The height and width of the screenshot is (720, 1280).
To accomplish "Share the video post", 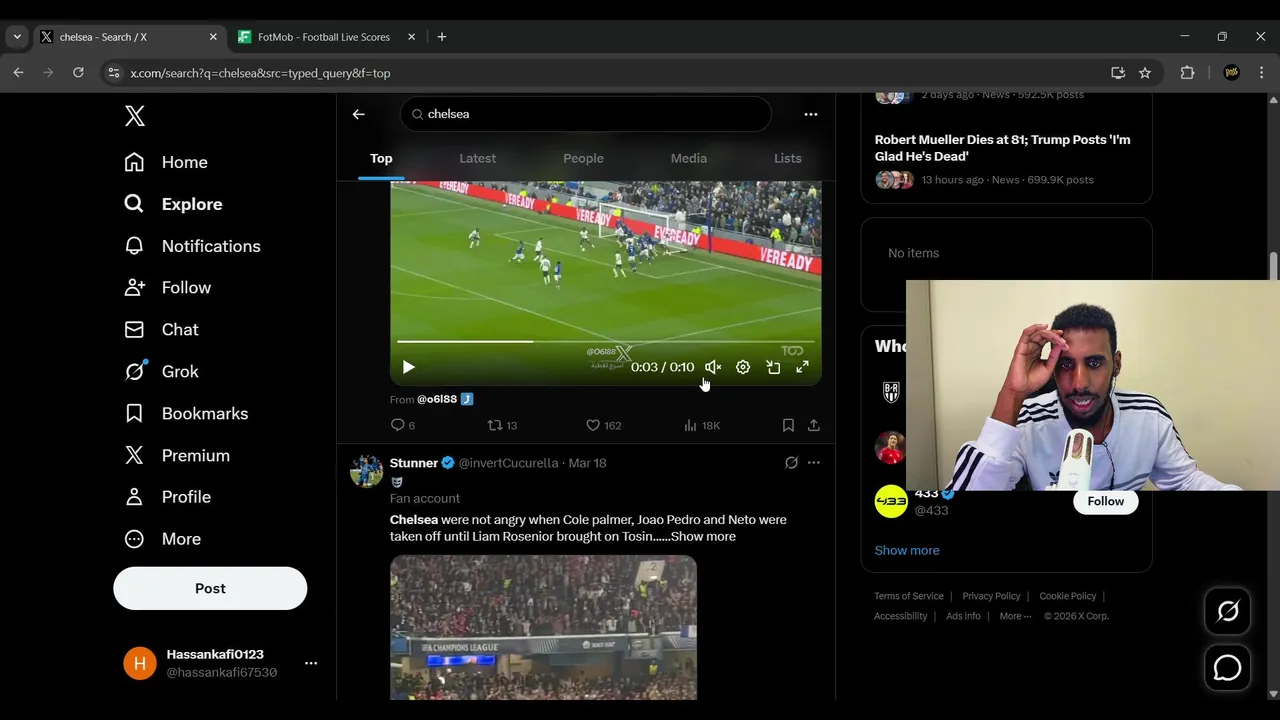I will [814, 425].
